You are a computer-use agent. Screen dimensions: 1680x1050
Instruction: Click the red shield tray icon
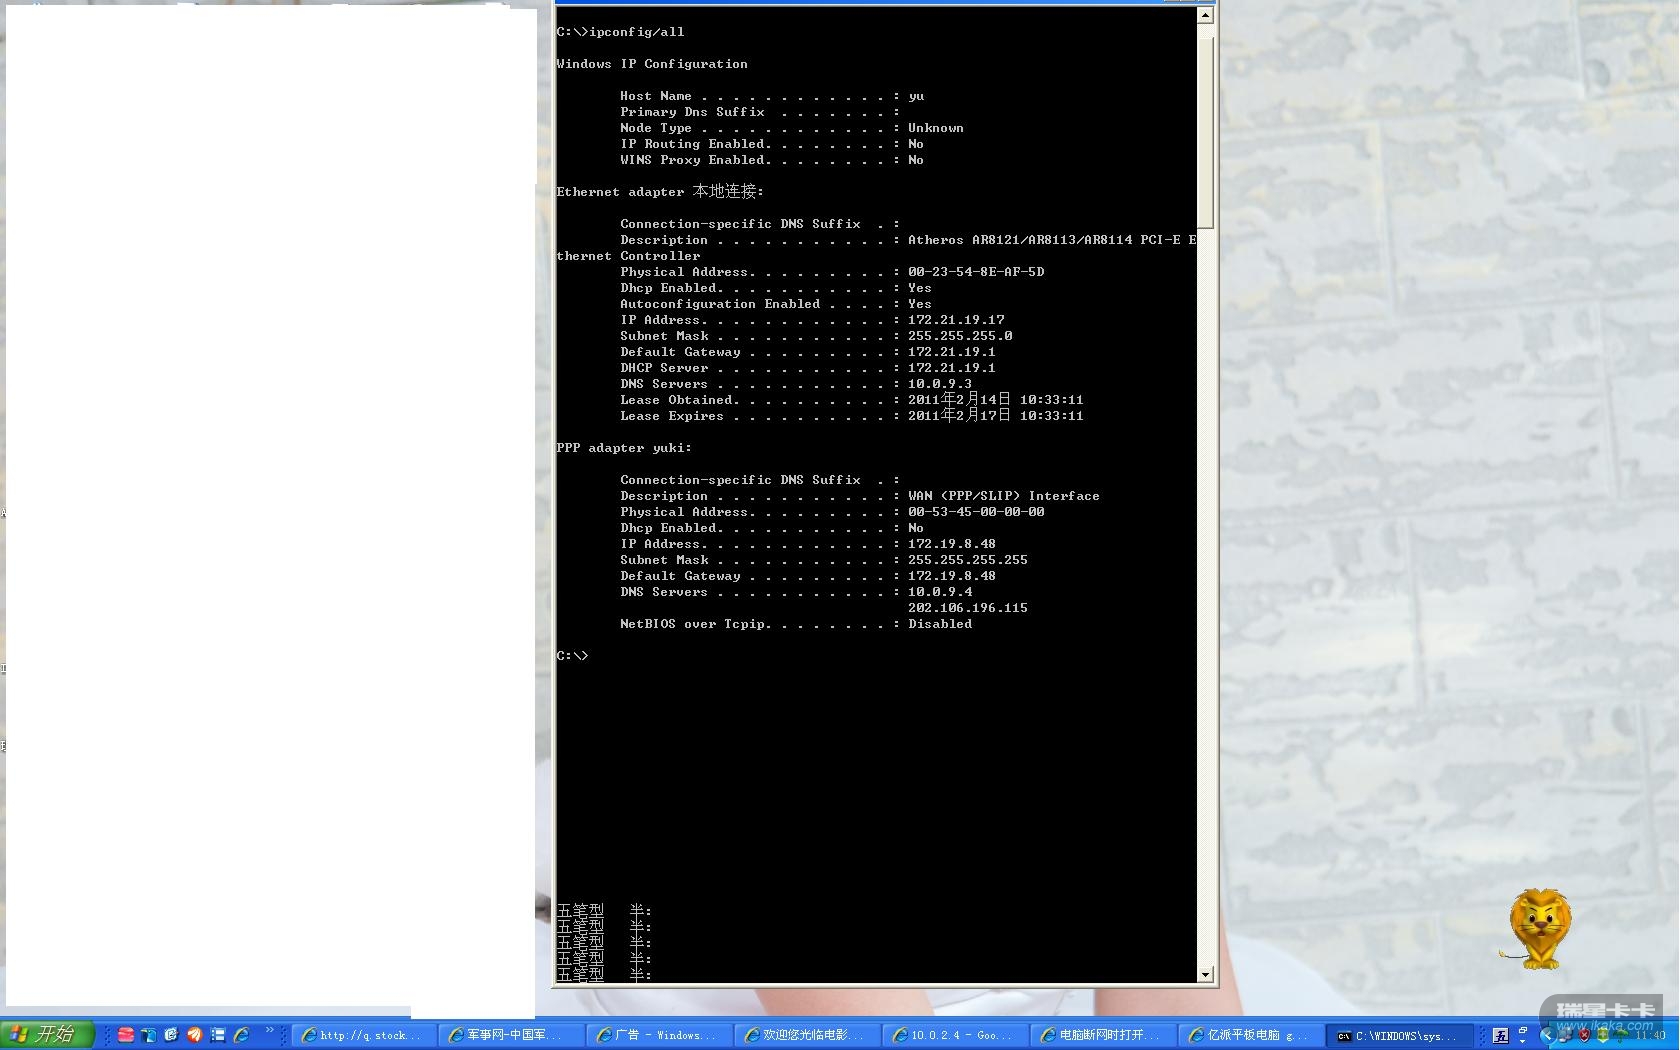click(1584, 1035)
